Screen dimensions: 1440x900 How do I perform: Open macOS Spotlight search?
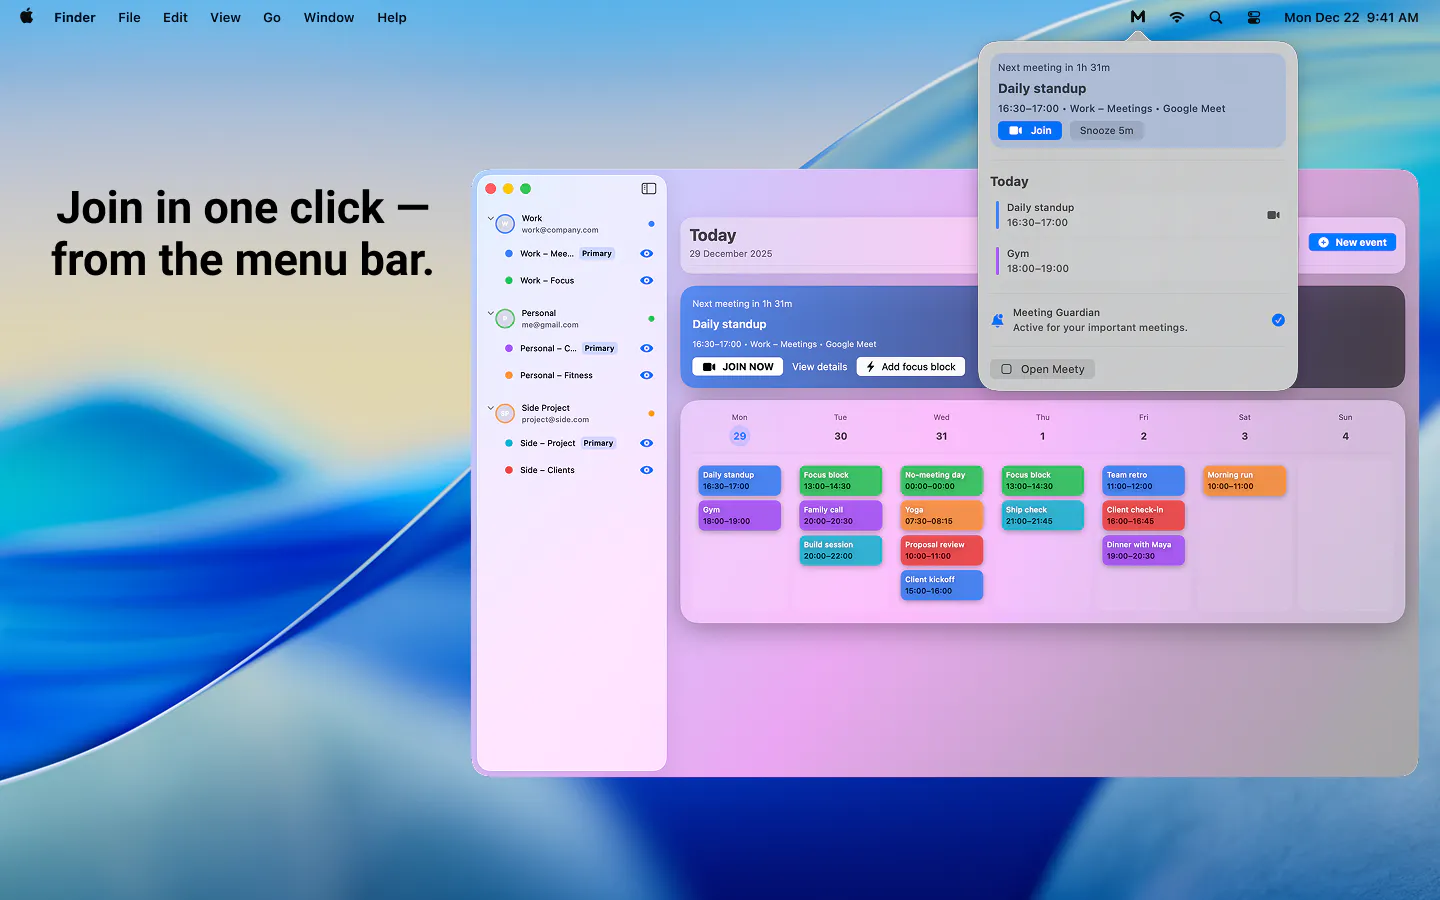(1215, 17)
